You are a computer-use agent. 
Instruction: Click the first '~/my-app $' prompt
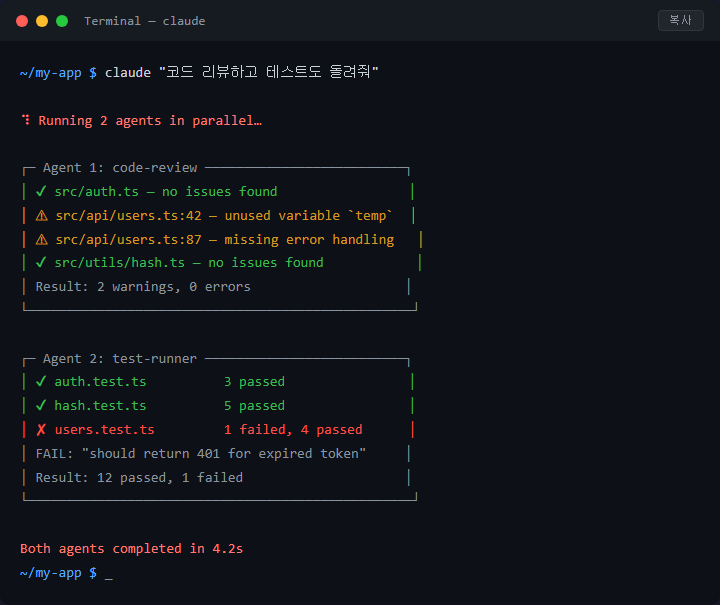(x=58, y=73)
